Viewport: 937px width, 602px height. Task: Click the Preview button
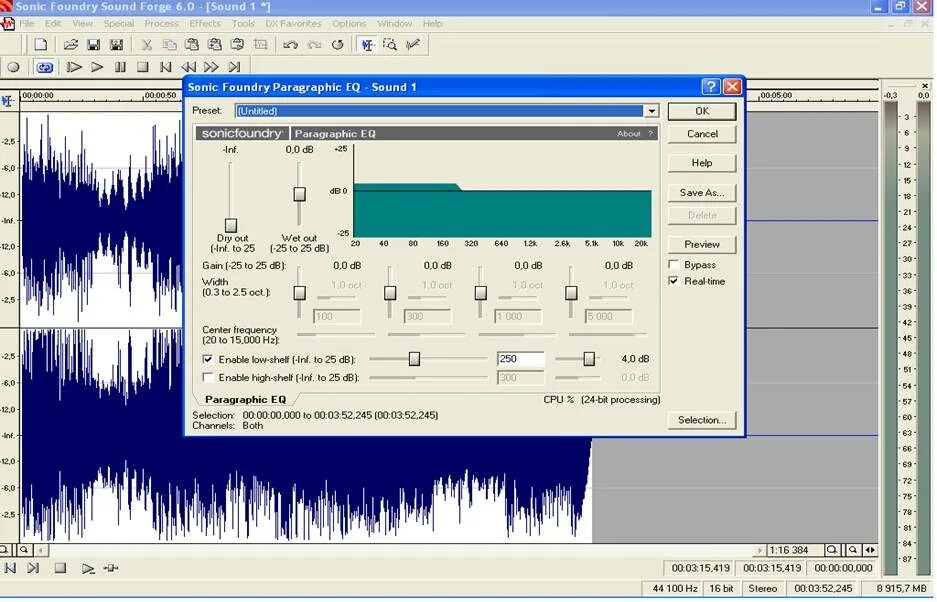click(702, 245)
